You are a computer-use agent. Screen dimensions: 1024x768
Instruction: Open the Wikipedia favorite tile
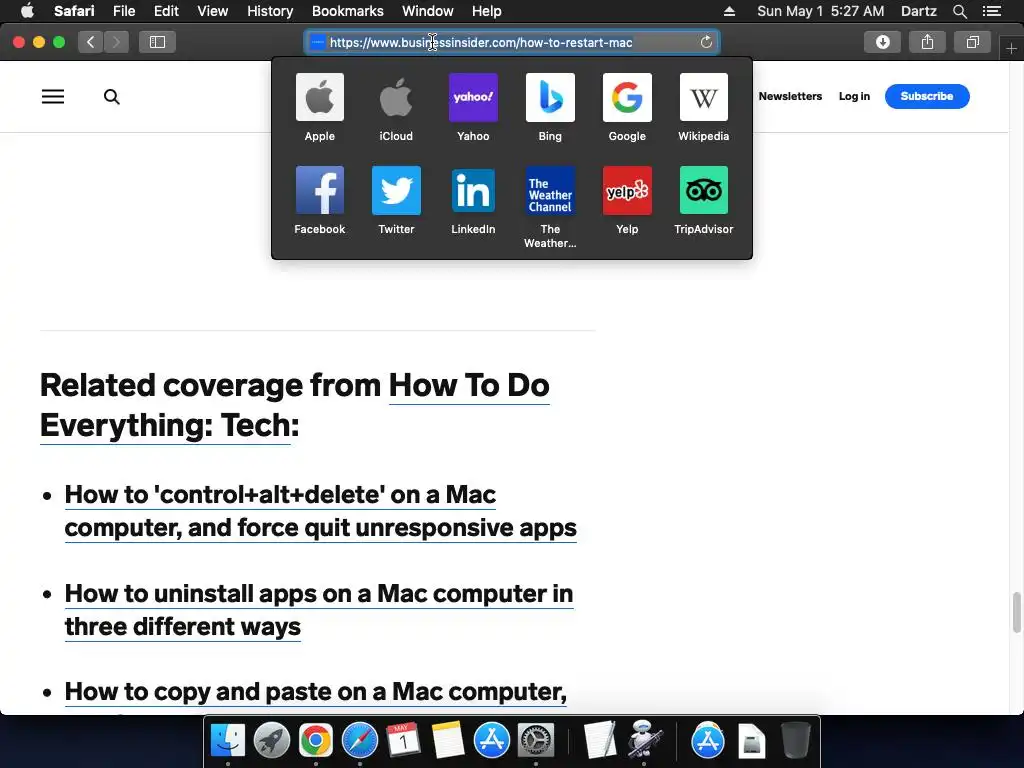coord(703,108)
